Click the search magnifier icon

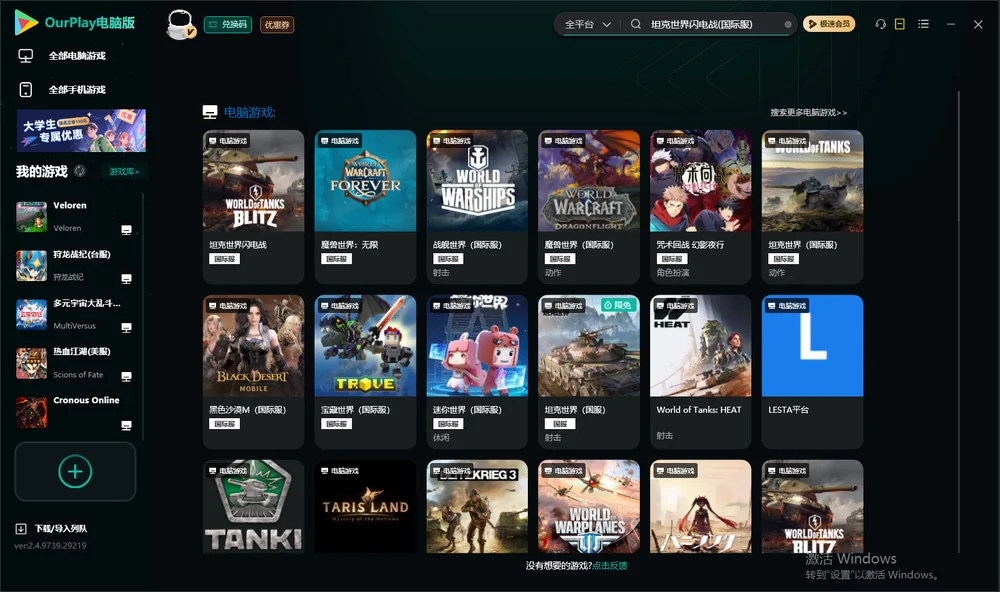point(636,24)
